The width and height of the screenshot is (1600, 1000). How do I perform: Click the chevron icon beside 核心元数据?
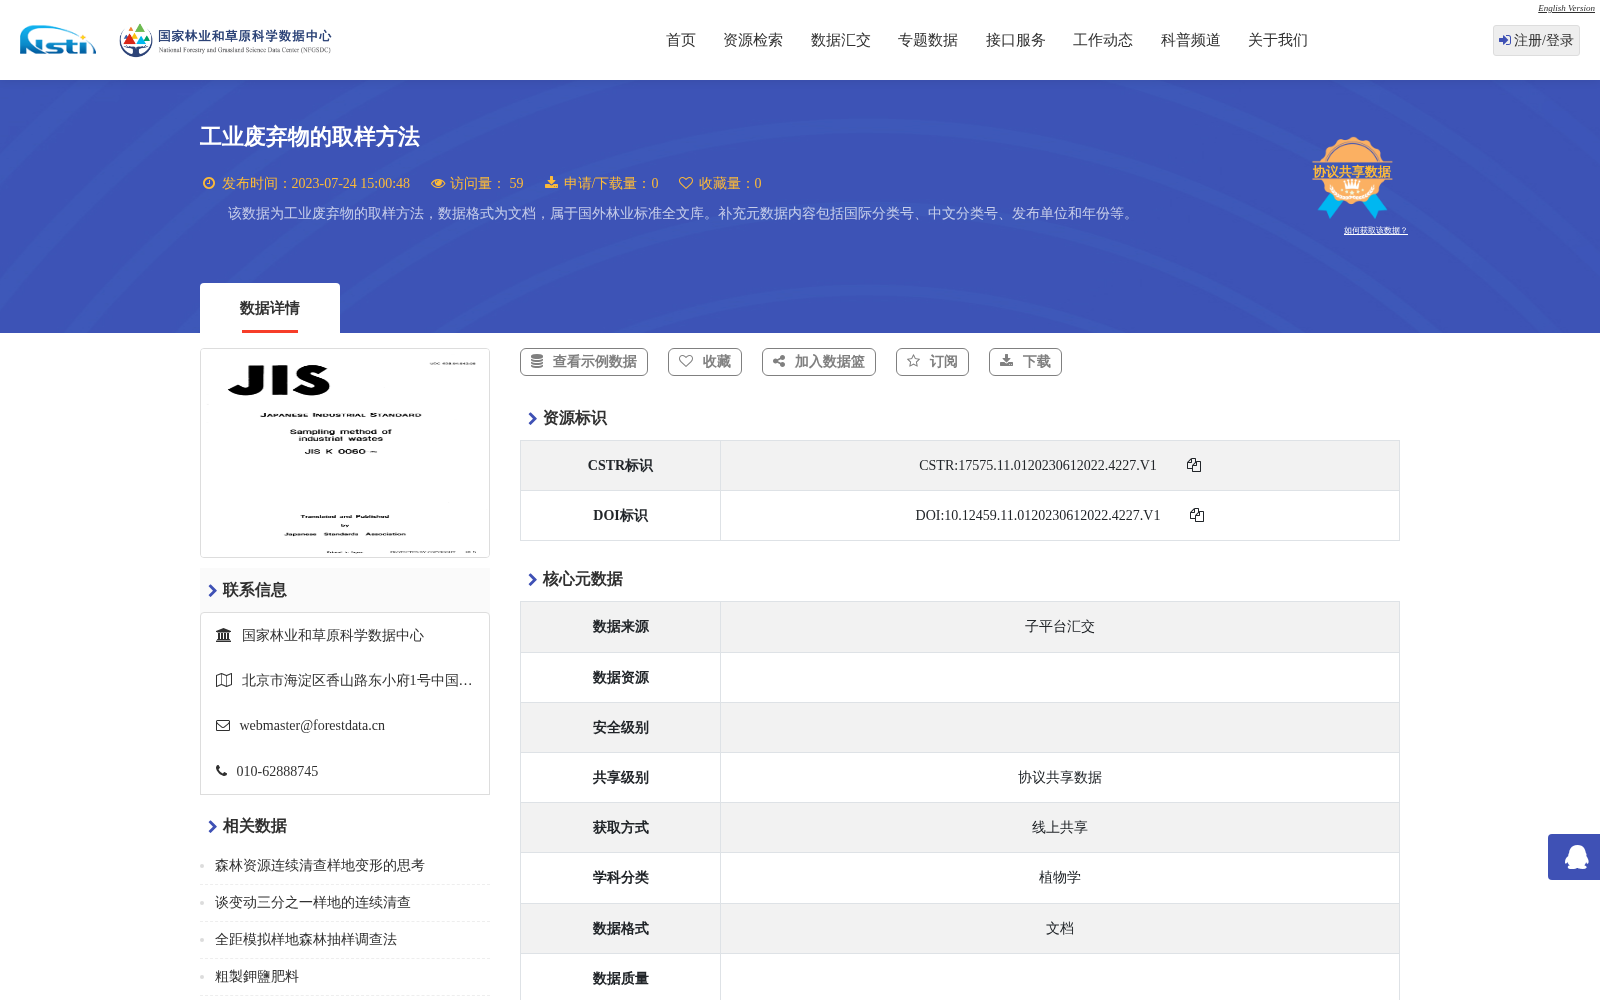532,580
